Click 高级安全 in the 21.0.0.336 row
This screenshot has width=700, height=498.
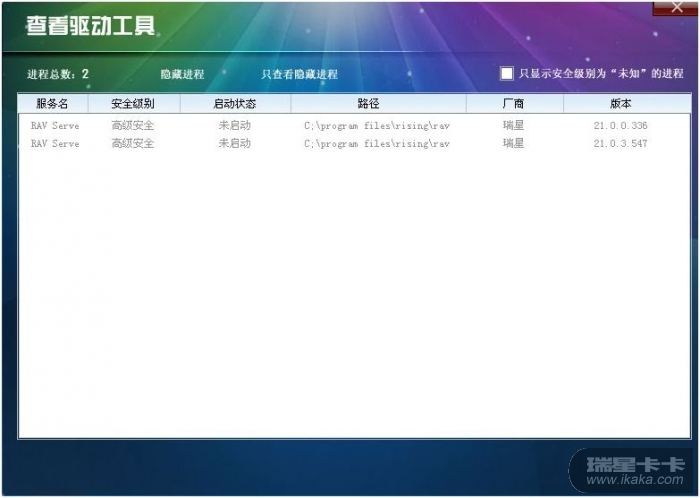click(x=133, y=125)
